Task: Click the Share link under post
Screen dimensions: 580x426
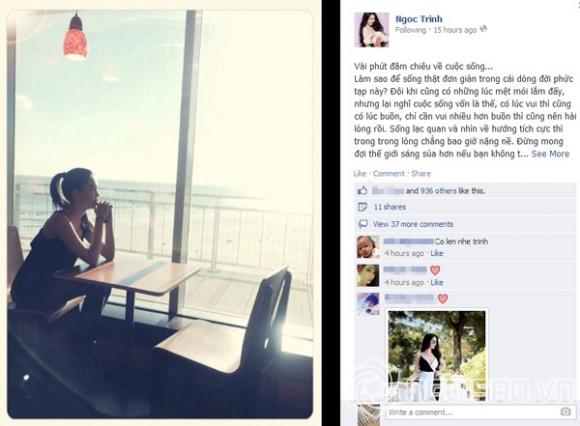Action: 421,173
